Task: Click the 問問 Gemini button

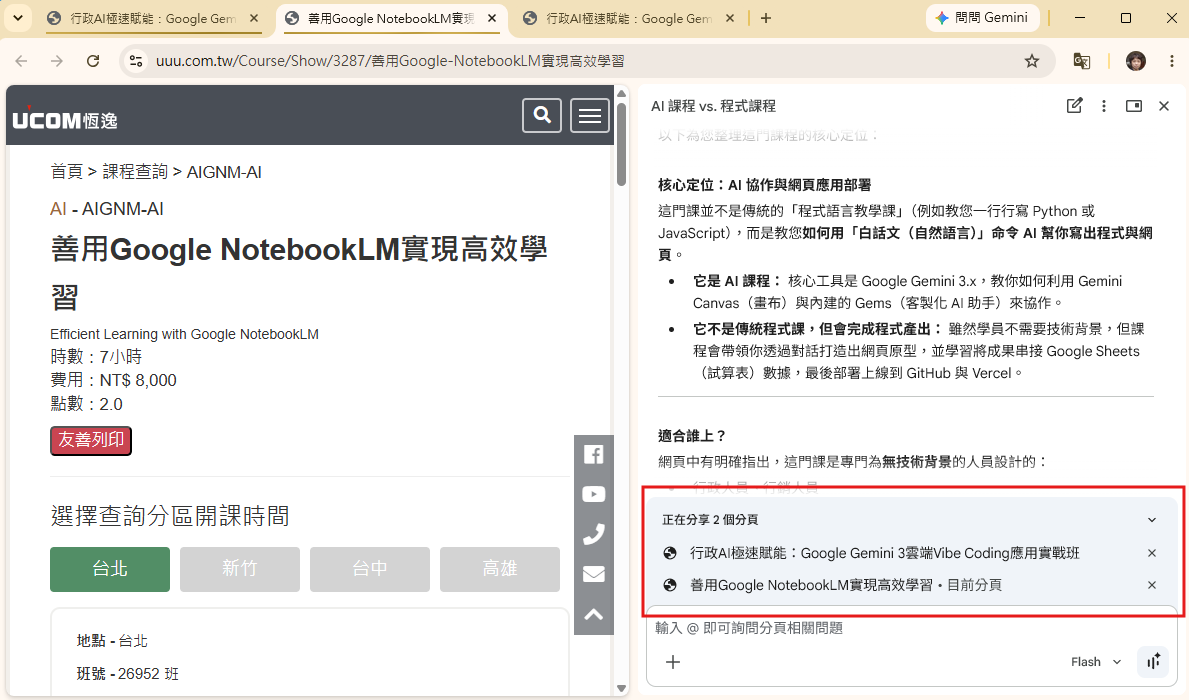Action: (x=982, y=17)
